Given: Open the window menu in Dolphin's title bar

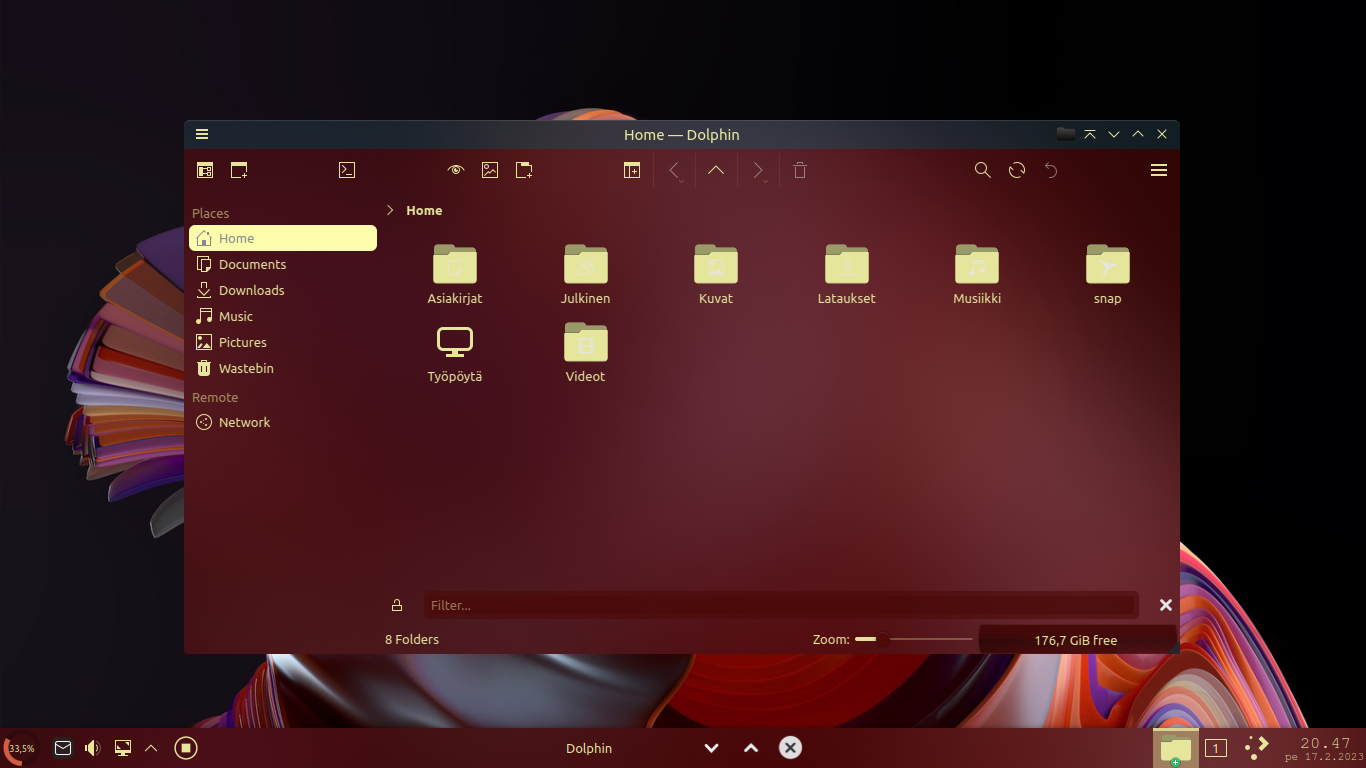Looking at the screenshot, I should (202, 134).
